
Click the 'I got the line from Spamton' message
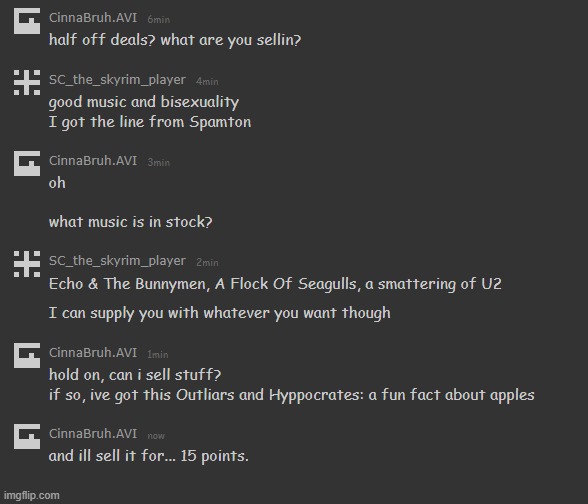point(150,122)
